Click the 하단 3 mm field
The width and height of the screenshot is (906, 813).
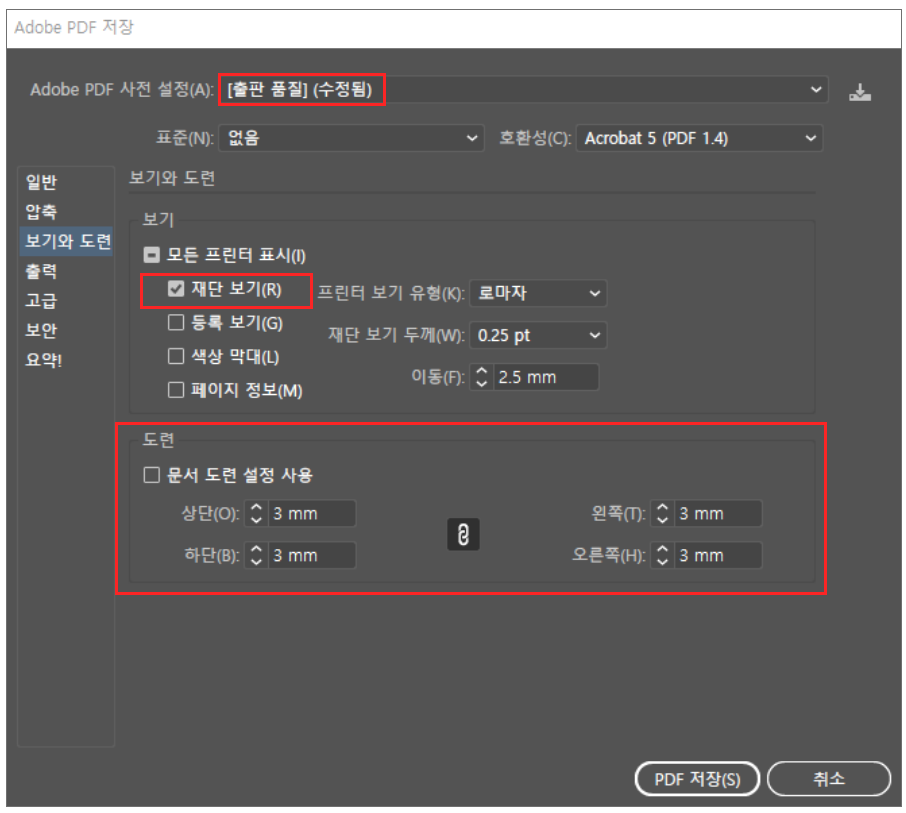point(312,555)
